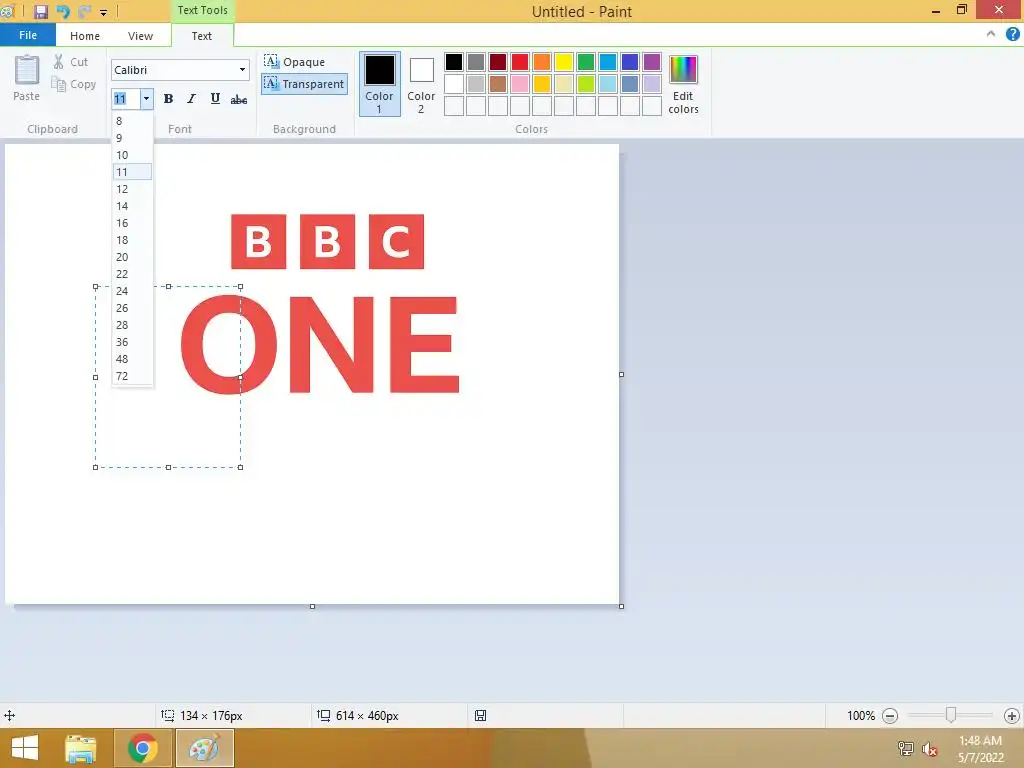This screenshot has width=1024, height=768.
Task: Open Paint Help question mark icon
Action: pyautogui.click(x=1012, y=34)
